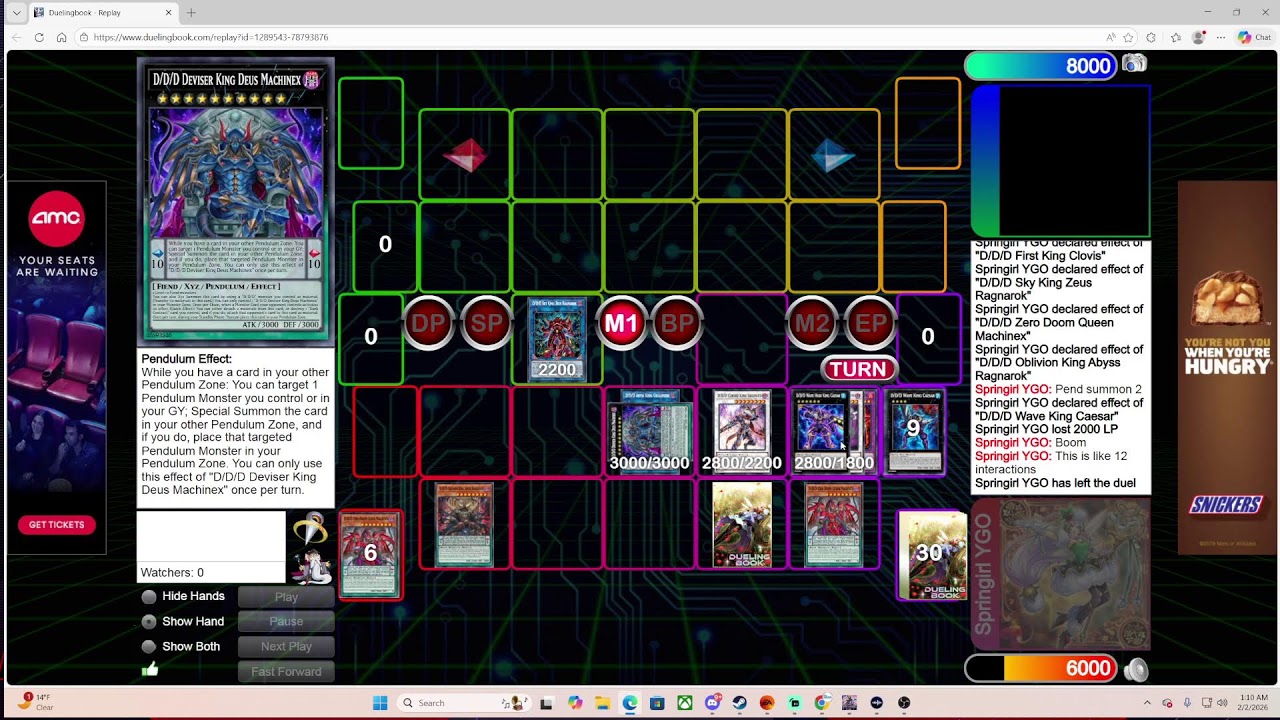The width and height of the screenshot is (1280, 720).
Task: Click the Play replay button
Action: tap(286, 597)
